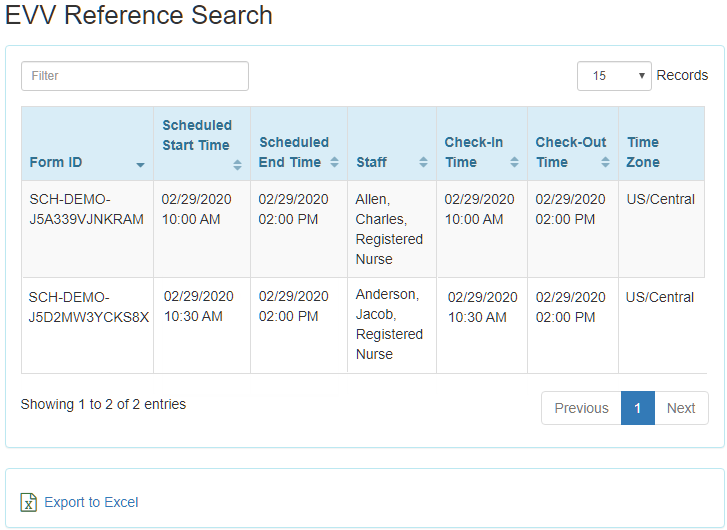Click the Allen, Charles staff cell
This screenshot has height=530, width=727.
pos(389,229)
